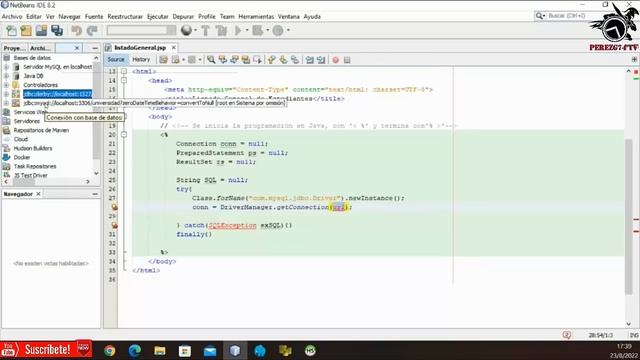Click the New Project toolbar icon

[26, 31]
